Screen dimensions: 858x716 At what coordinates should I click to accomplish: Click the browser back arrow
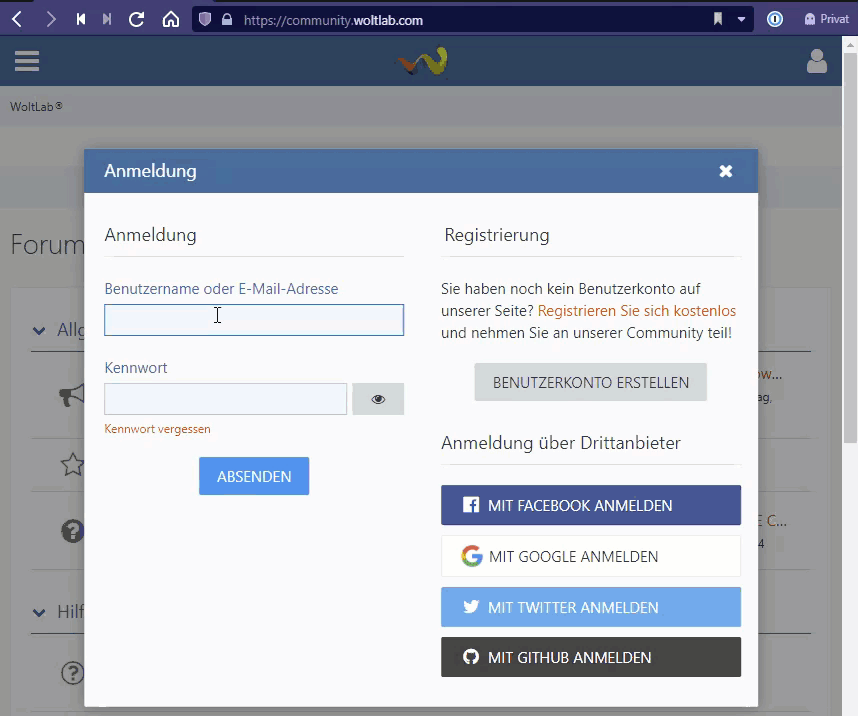pos(17,19)
